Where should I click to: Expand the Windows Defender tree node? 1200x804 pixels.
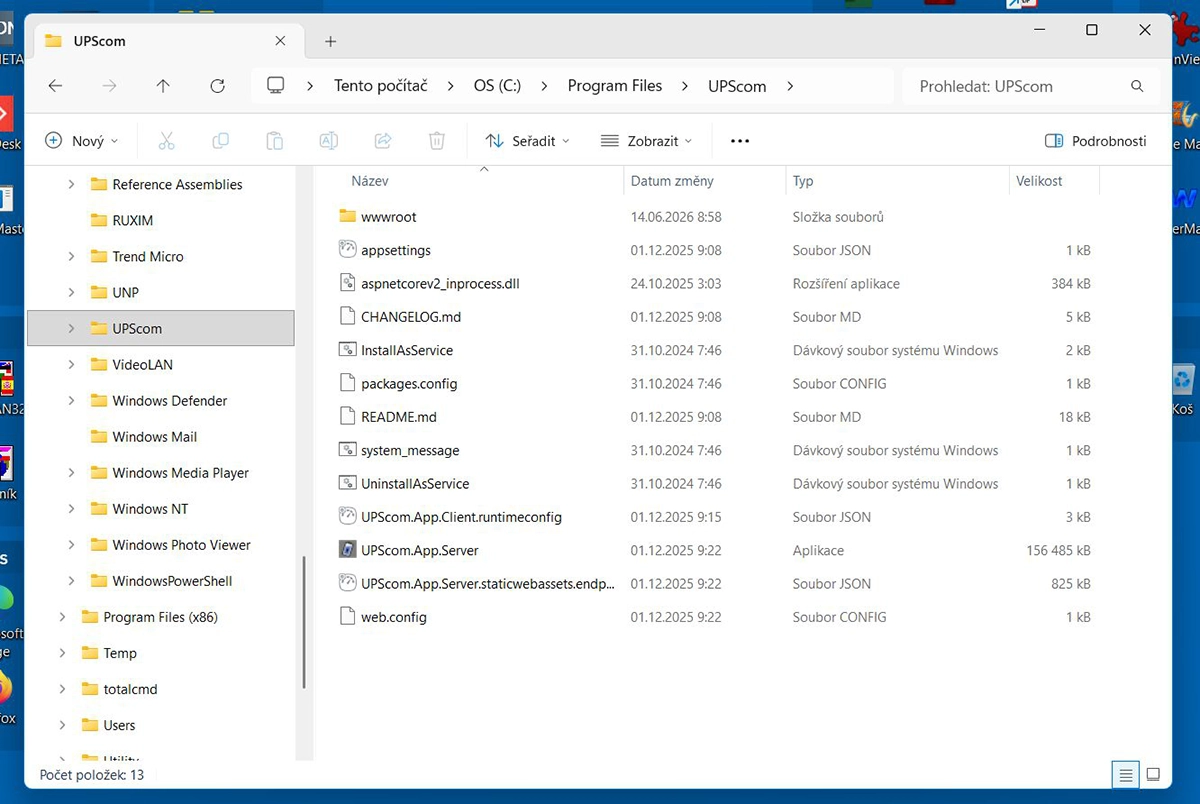(x=71, y=400)
